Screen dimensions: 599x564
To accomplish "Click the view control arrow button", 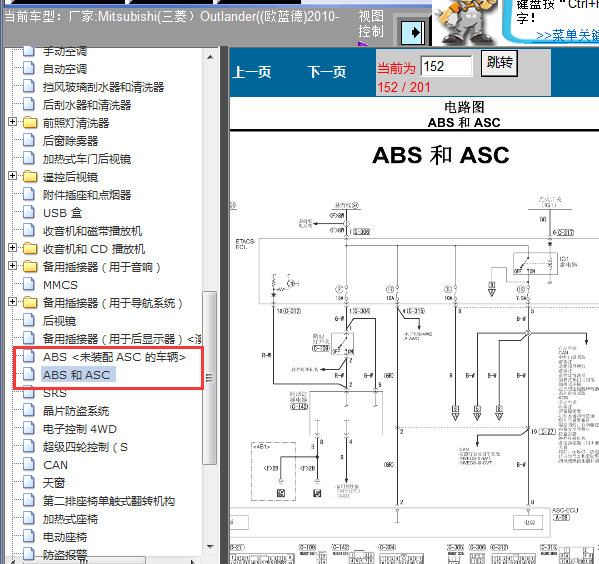I will tap(413, 32).
